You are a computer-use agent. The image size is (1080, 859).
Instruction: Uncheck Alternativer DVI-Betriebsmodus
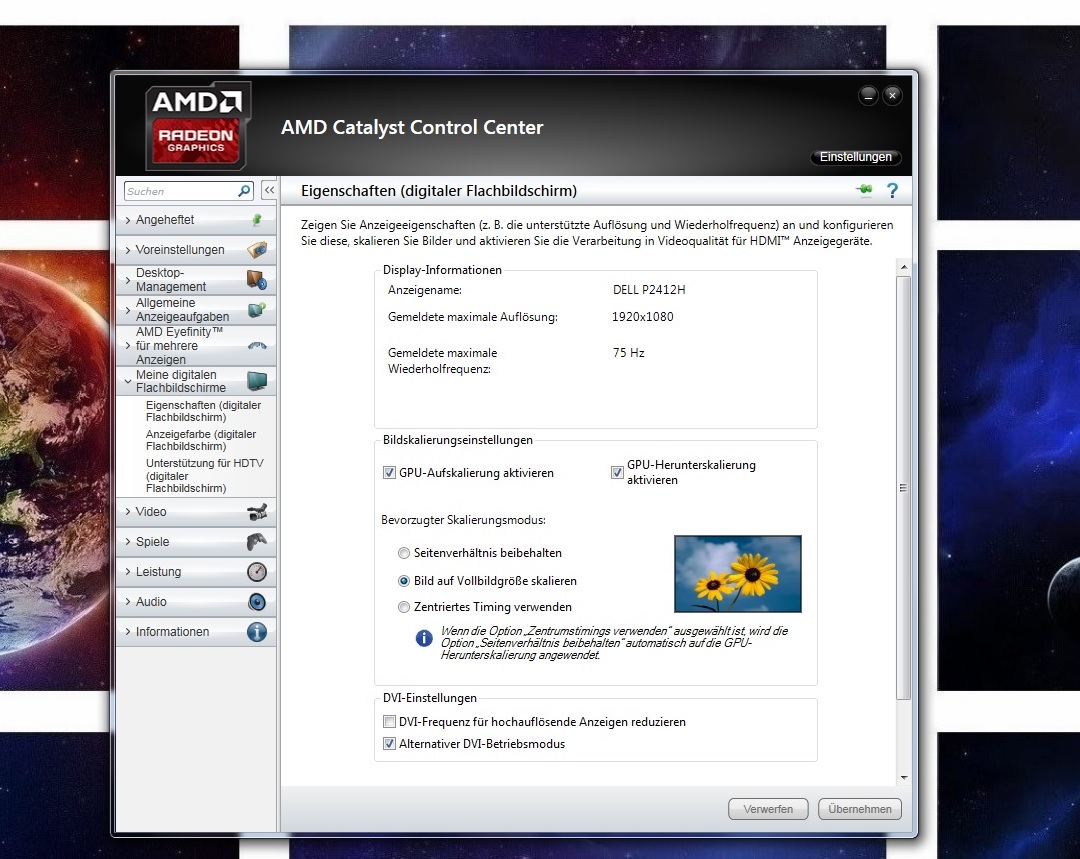pyautogui.click(x=389, y=744)
